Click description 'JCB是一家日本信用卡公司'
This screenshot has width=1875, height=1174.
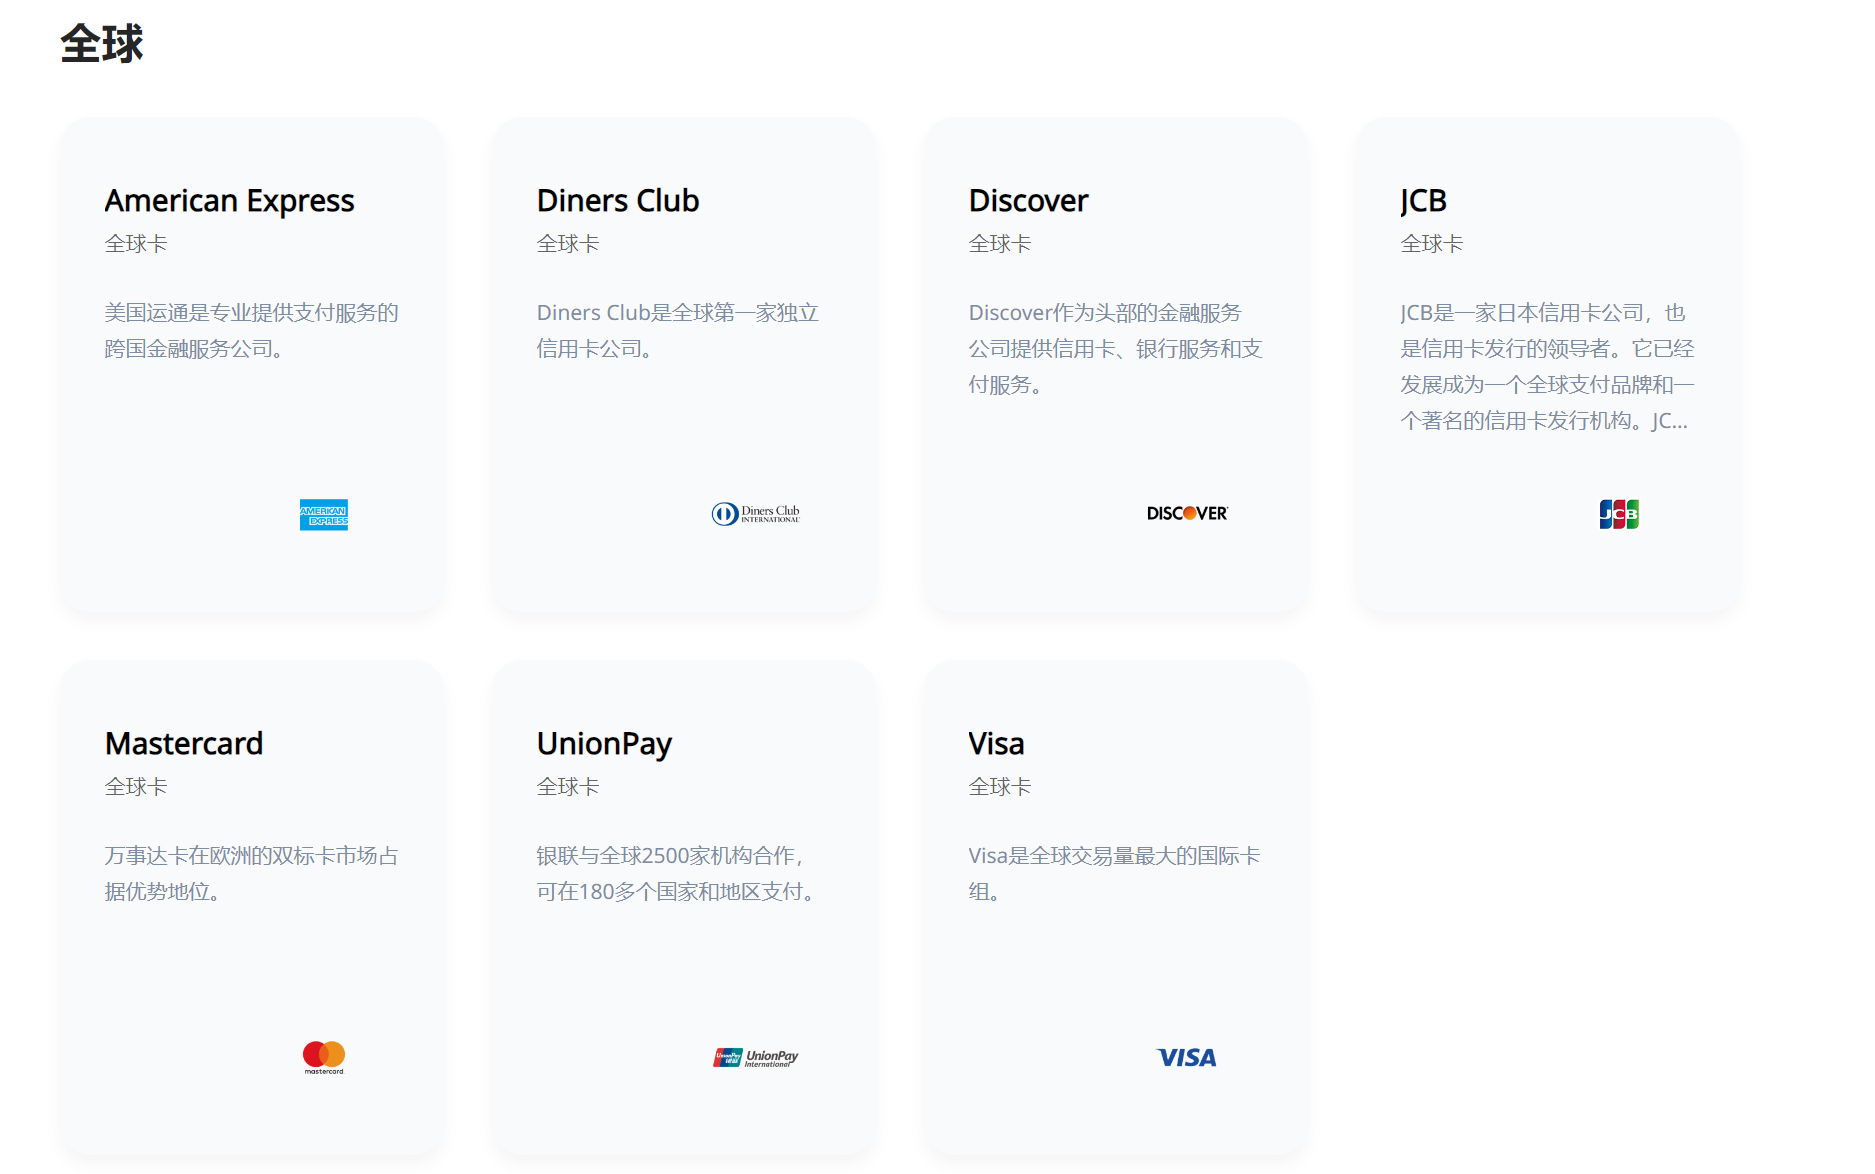[x=1548, y=367]
